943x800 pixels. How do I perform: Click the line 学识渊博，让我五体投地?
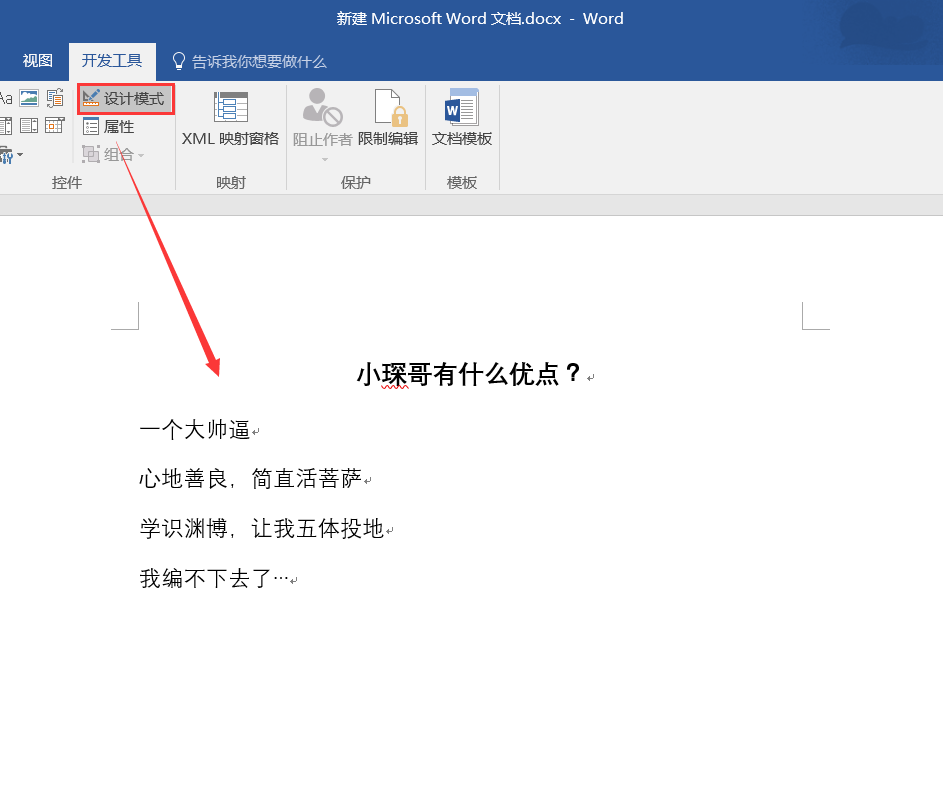tap(262, 529)
